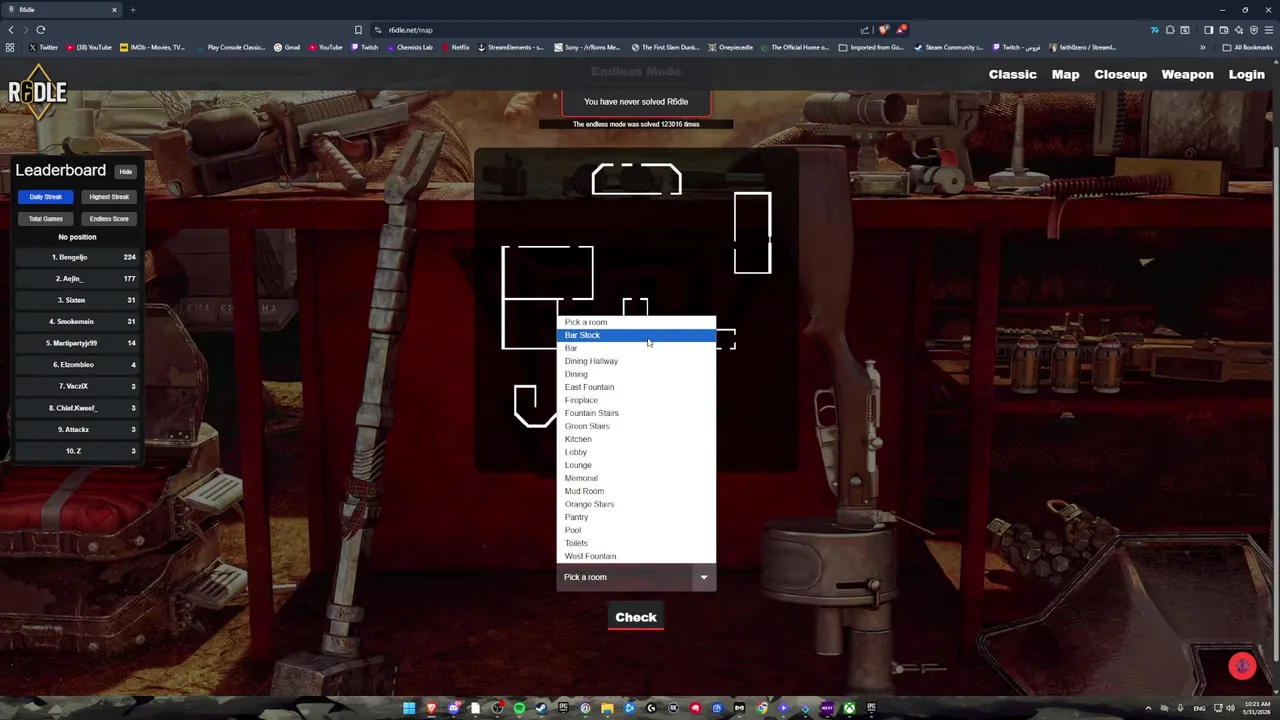The width and height of the screenshot is (1280, 720).
Task: Open the apps grid in bookmarks bar
Action: [x=10, y=47]
